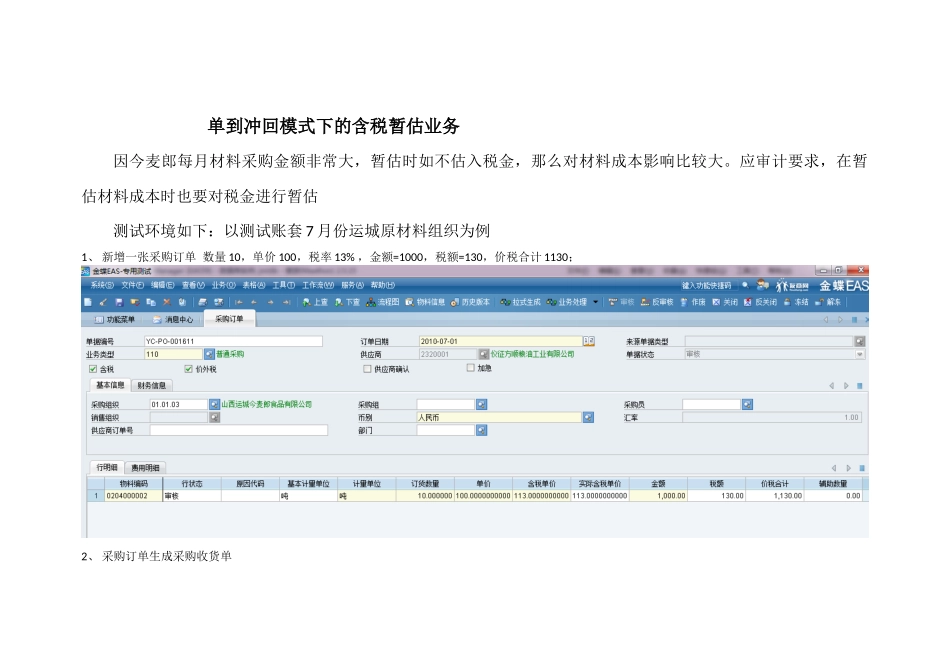Switch to the 财务信息 tab
Image resolution: width=950 pixels, height=672 pixels.
(x=152, y=385)
